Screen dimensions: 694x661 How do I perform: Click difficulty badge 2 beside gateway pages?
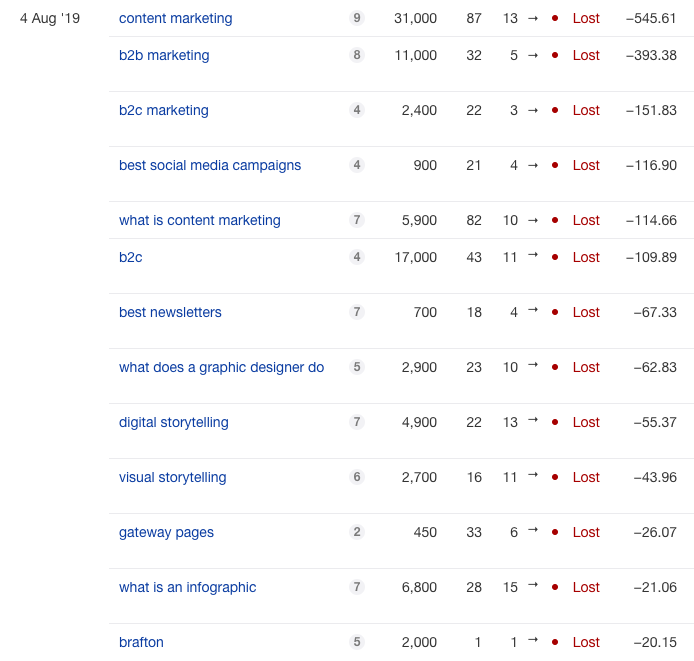pos(357,532)
